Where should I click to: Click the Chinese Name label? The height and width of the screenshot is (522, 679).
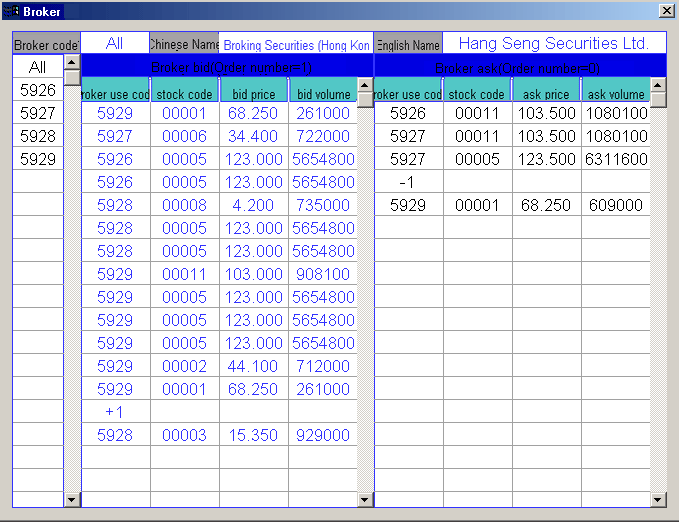pos(184,43)
